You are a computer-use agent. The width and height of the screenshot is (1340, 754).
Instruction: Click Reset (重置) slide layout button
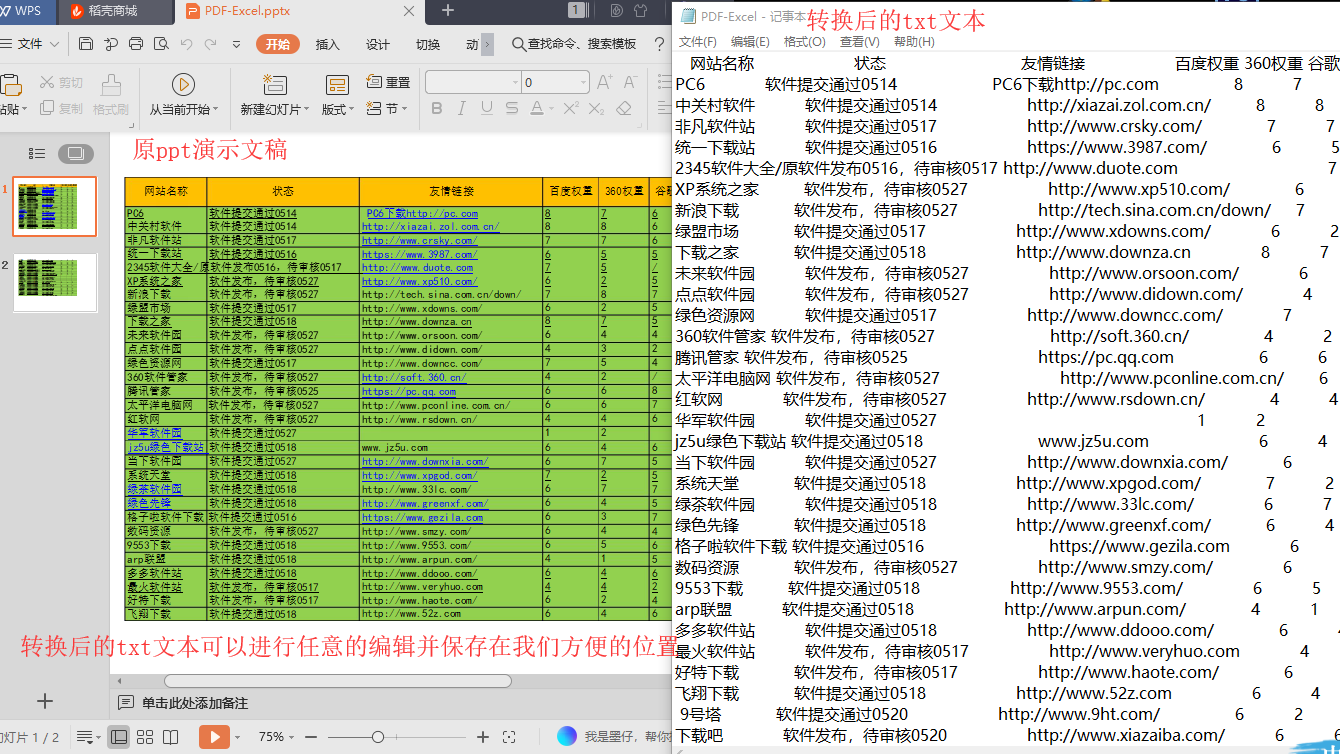tap(389, 82)
